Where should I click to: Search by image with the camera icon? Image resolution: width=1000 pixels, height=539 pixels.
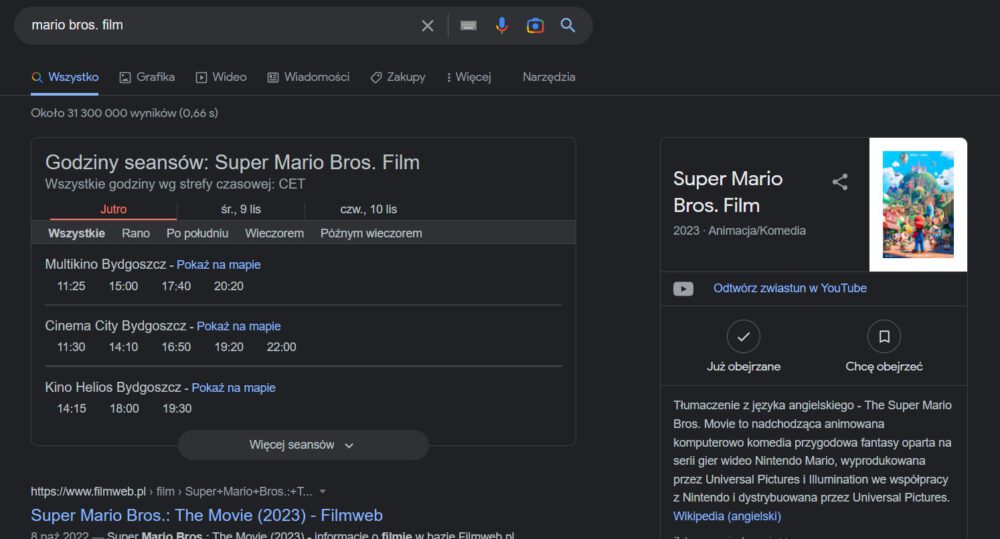tap(535, 25)
